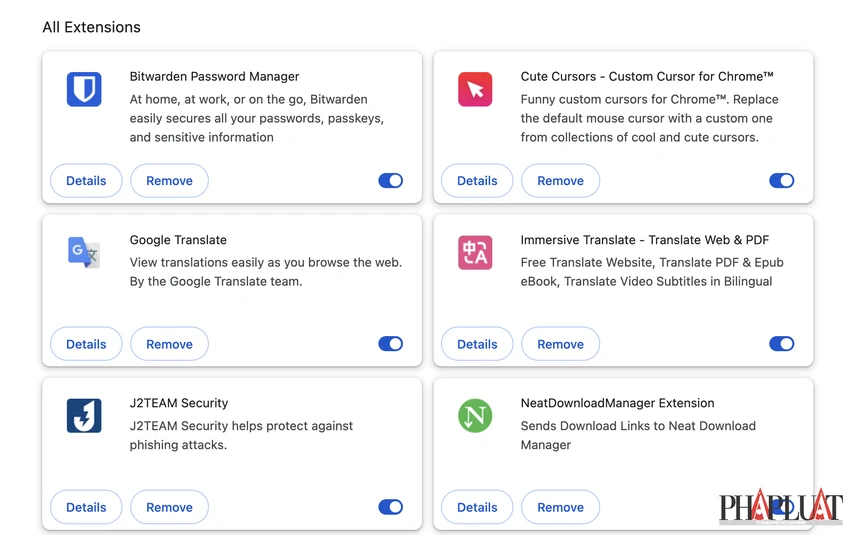This screenshot has height=535, width=850.
Task: Click the All Extensions heading
Action: pyautogui.click(x=92, y=27)
